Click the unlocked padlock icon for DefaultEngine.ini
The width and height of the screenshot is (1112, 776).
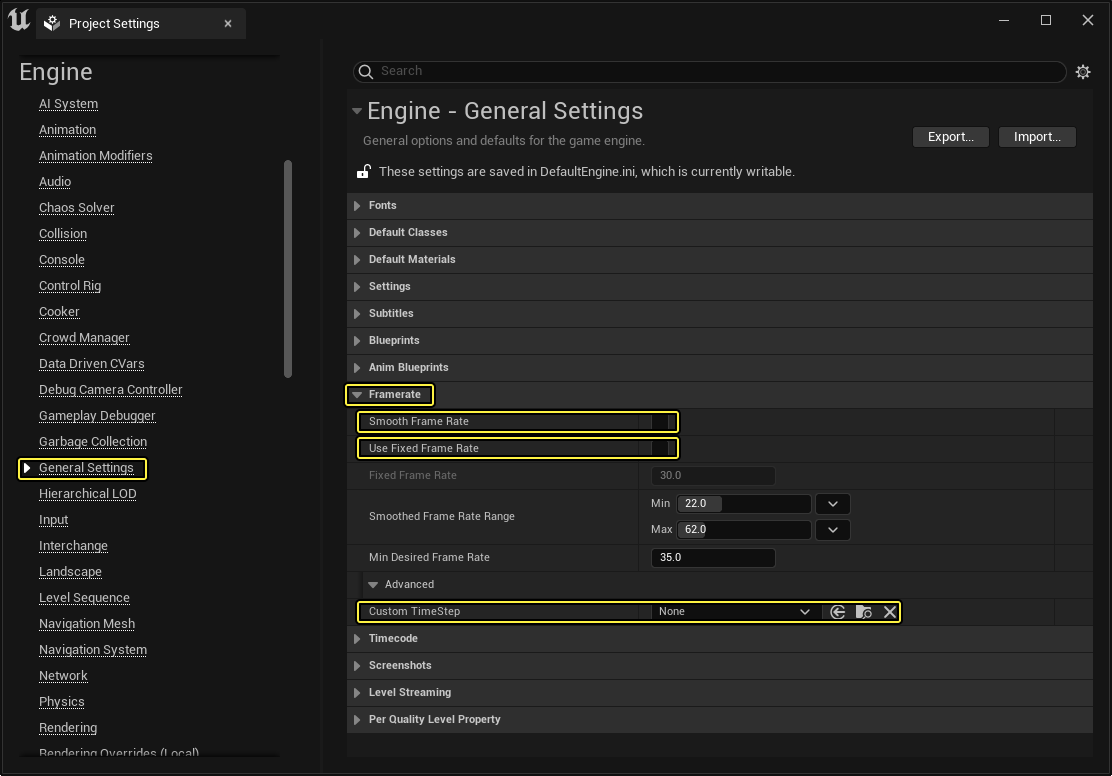point(364,172)
